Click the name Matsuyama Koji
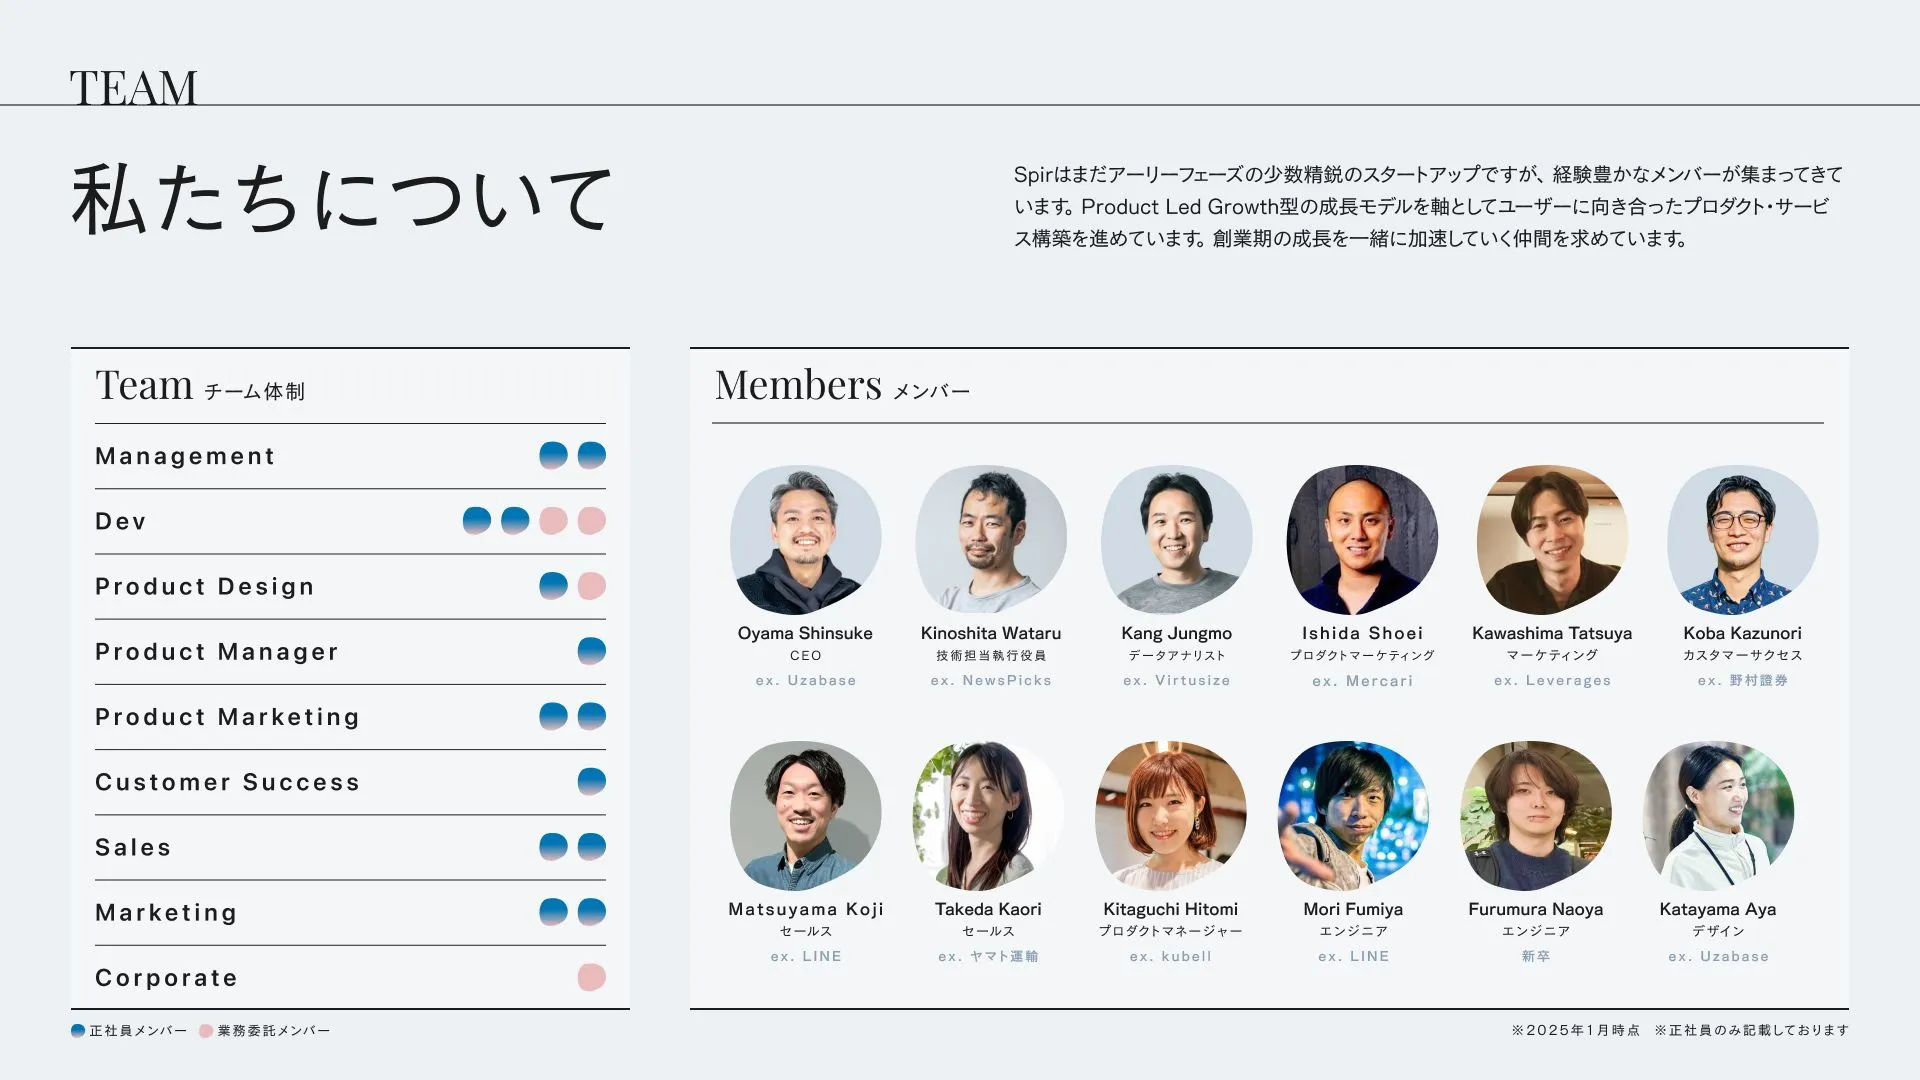The width and height of the screenshot is (1920, 1080). point(806,909)
